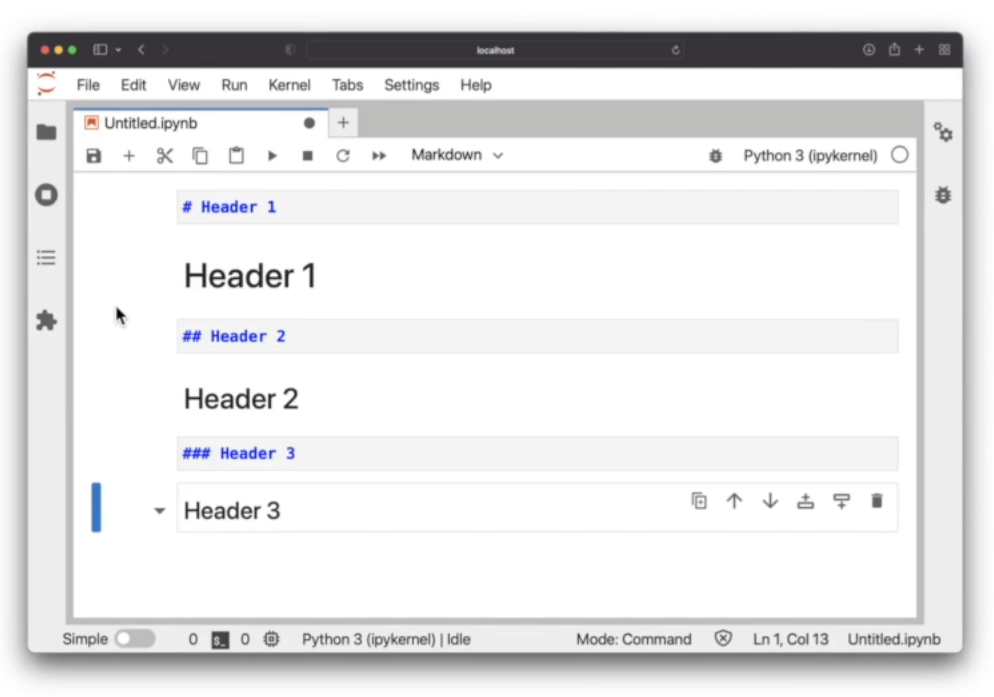Image resolution: width=994 pixels, height=697 pixels.
Task: Open the cell type Markdown dropdown
Action: click(456, 155)
